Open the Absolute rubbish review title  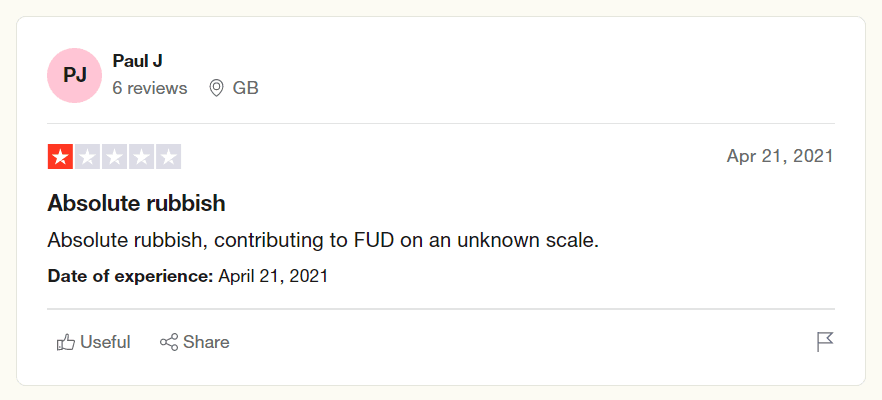(136, 204)
